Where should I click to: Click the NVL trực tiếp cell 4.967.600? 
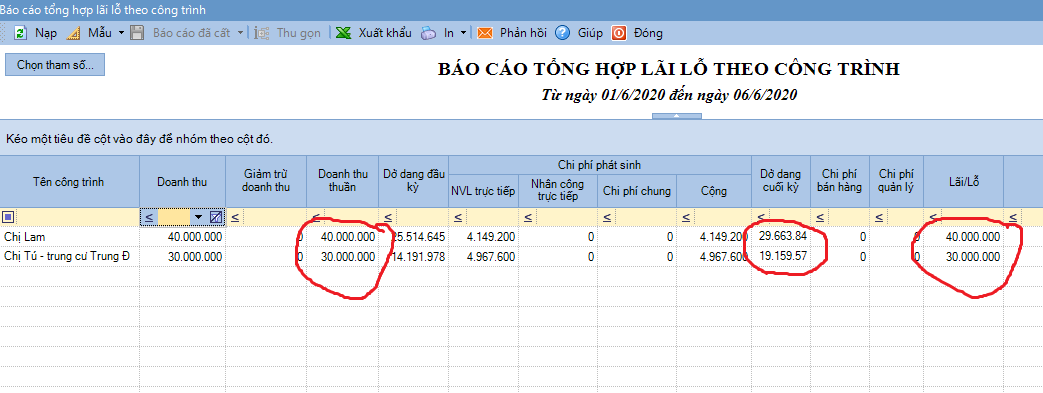coord(484,257)
